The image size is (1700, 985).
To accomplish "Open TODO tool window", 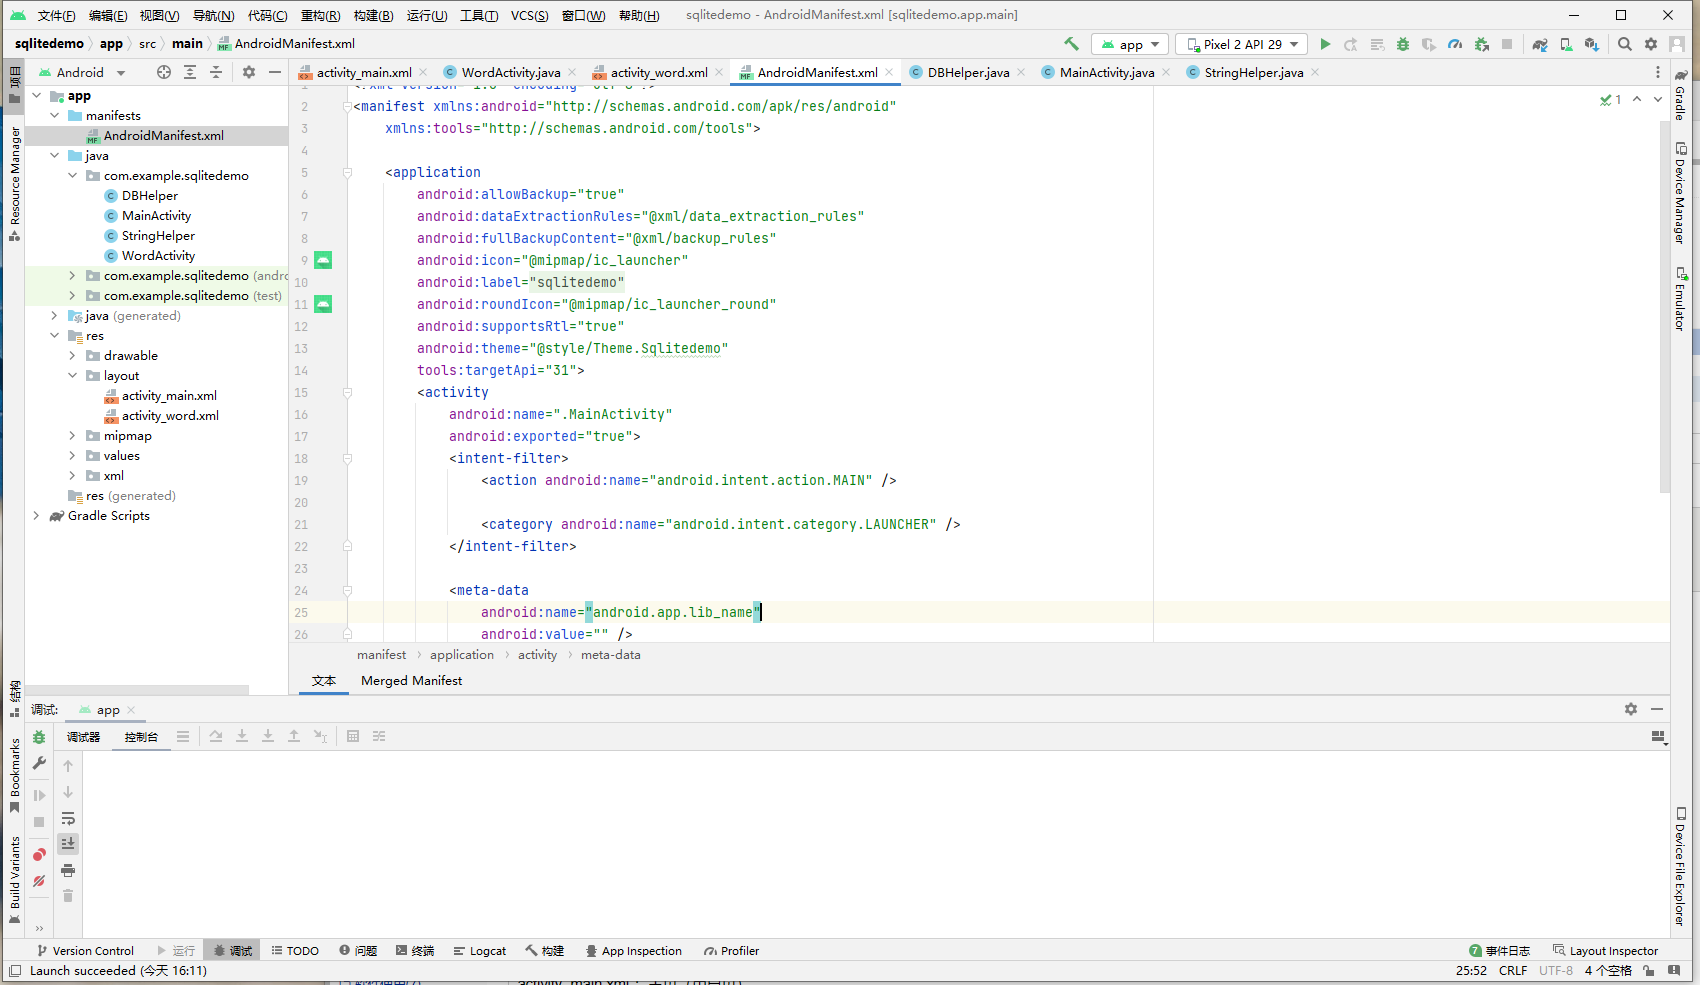I will click(295, 951).
